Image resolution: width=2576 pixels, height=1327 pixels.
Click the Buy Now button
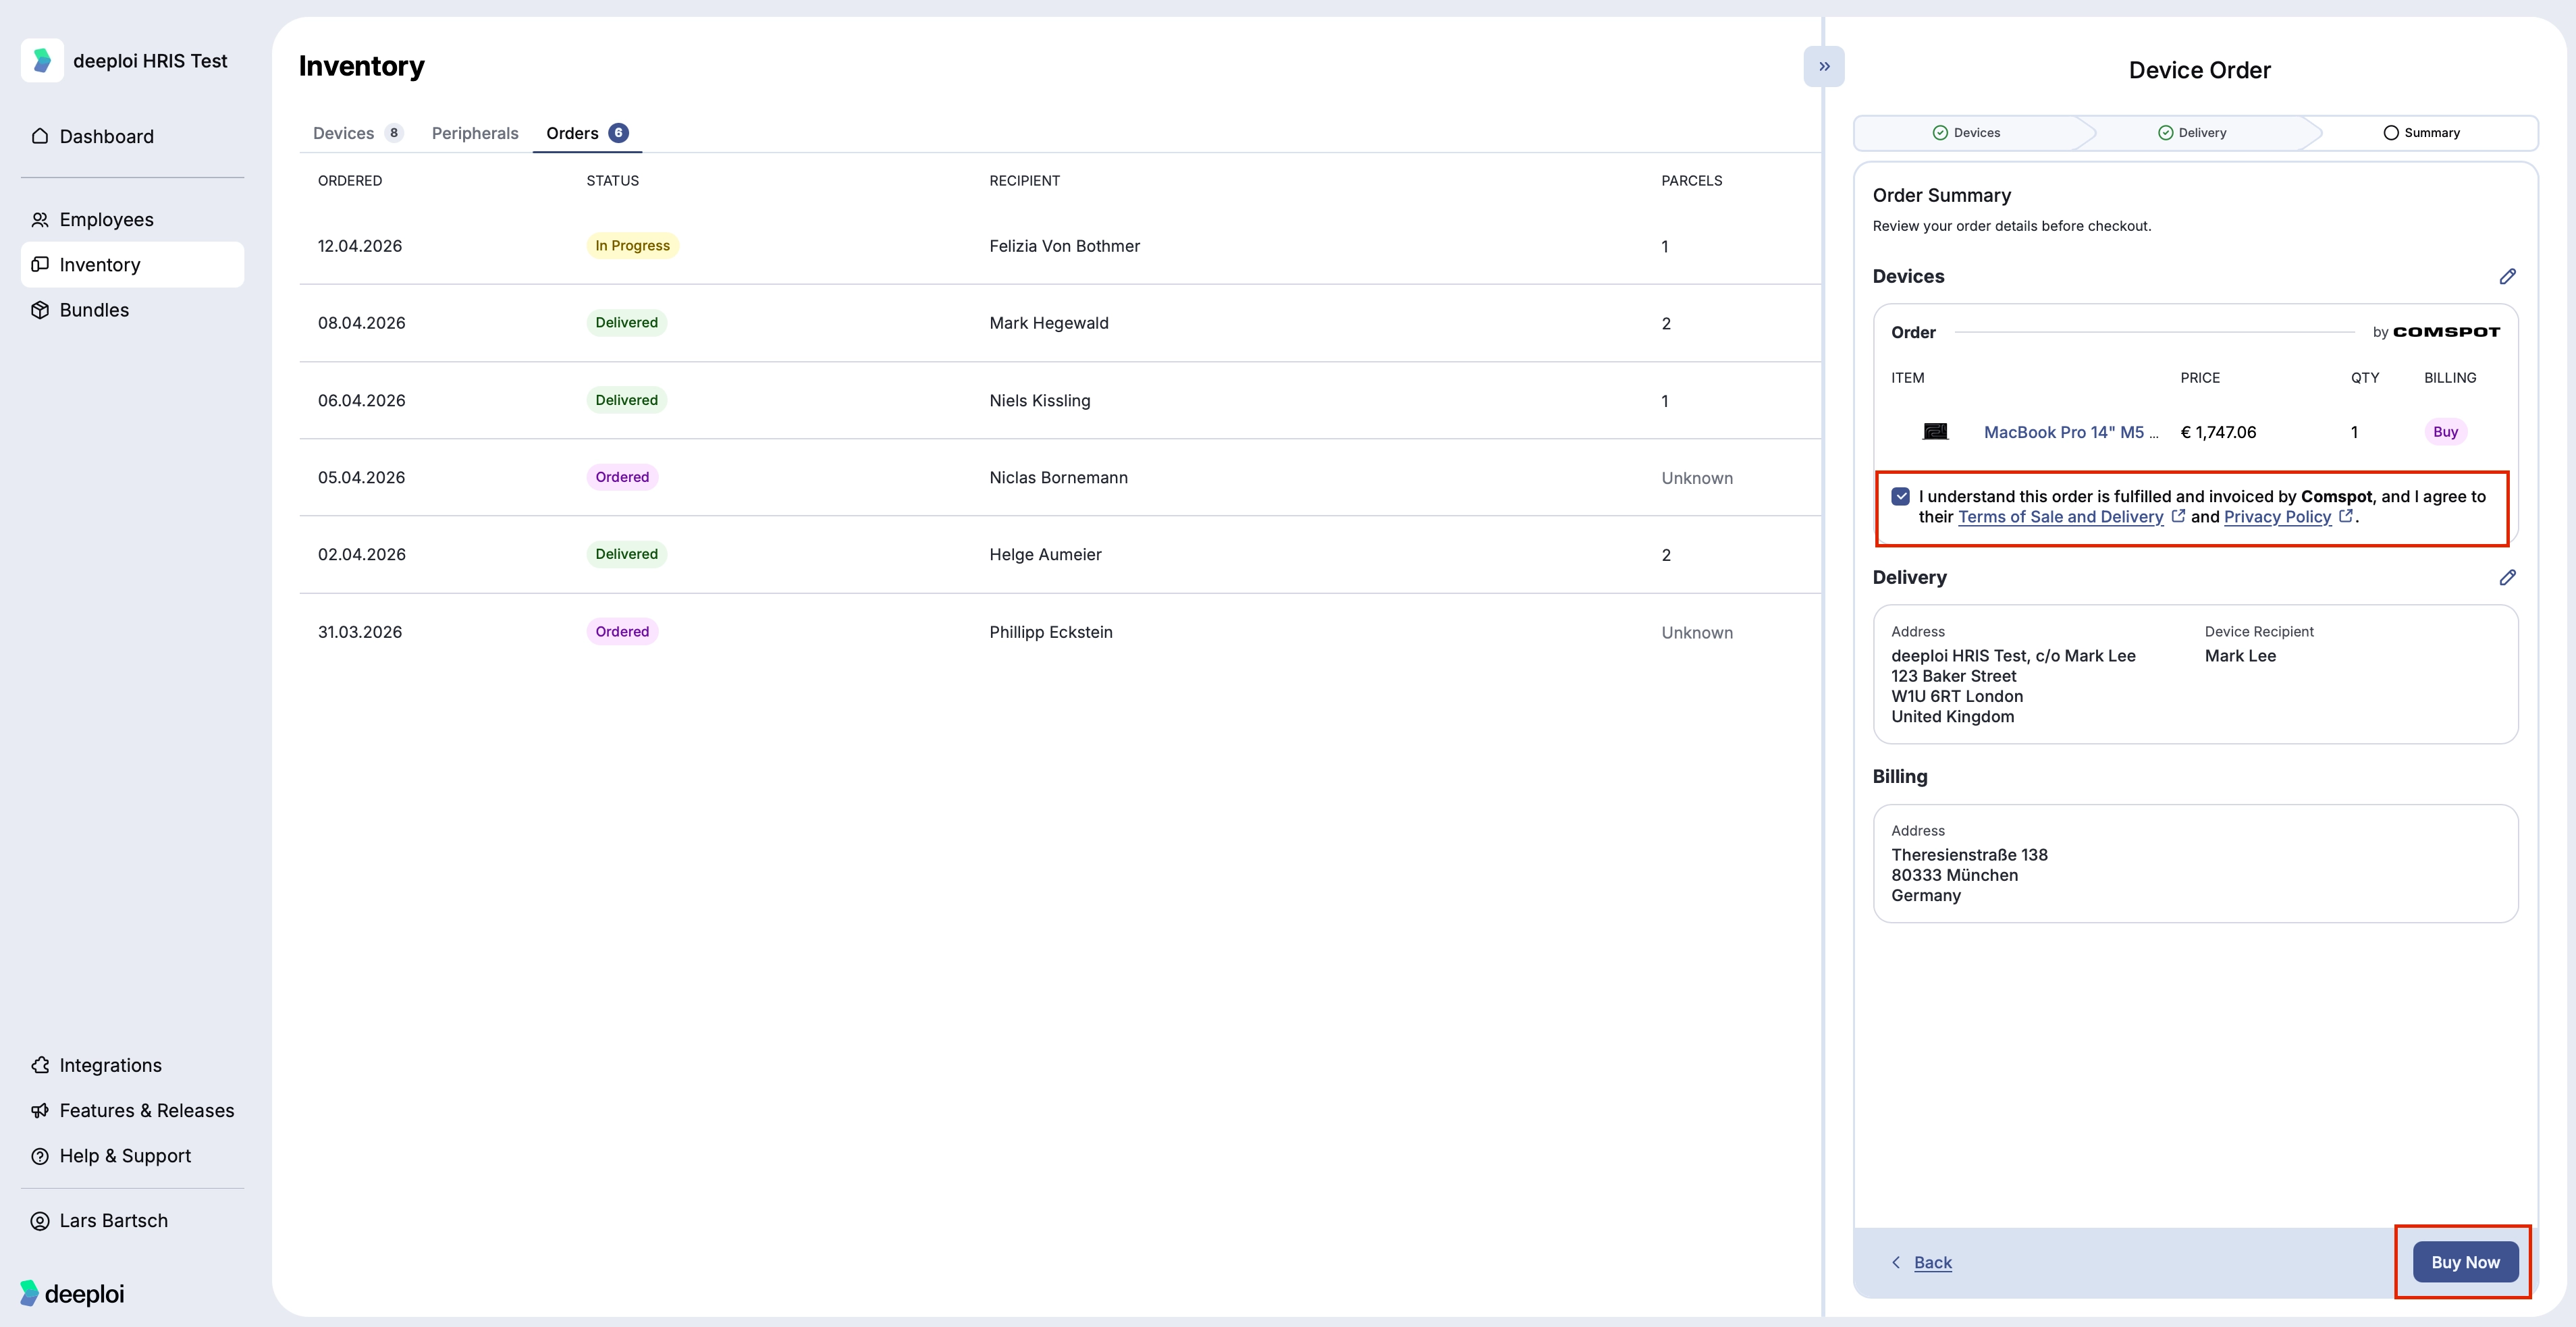[x=2465, y=1262]
